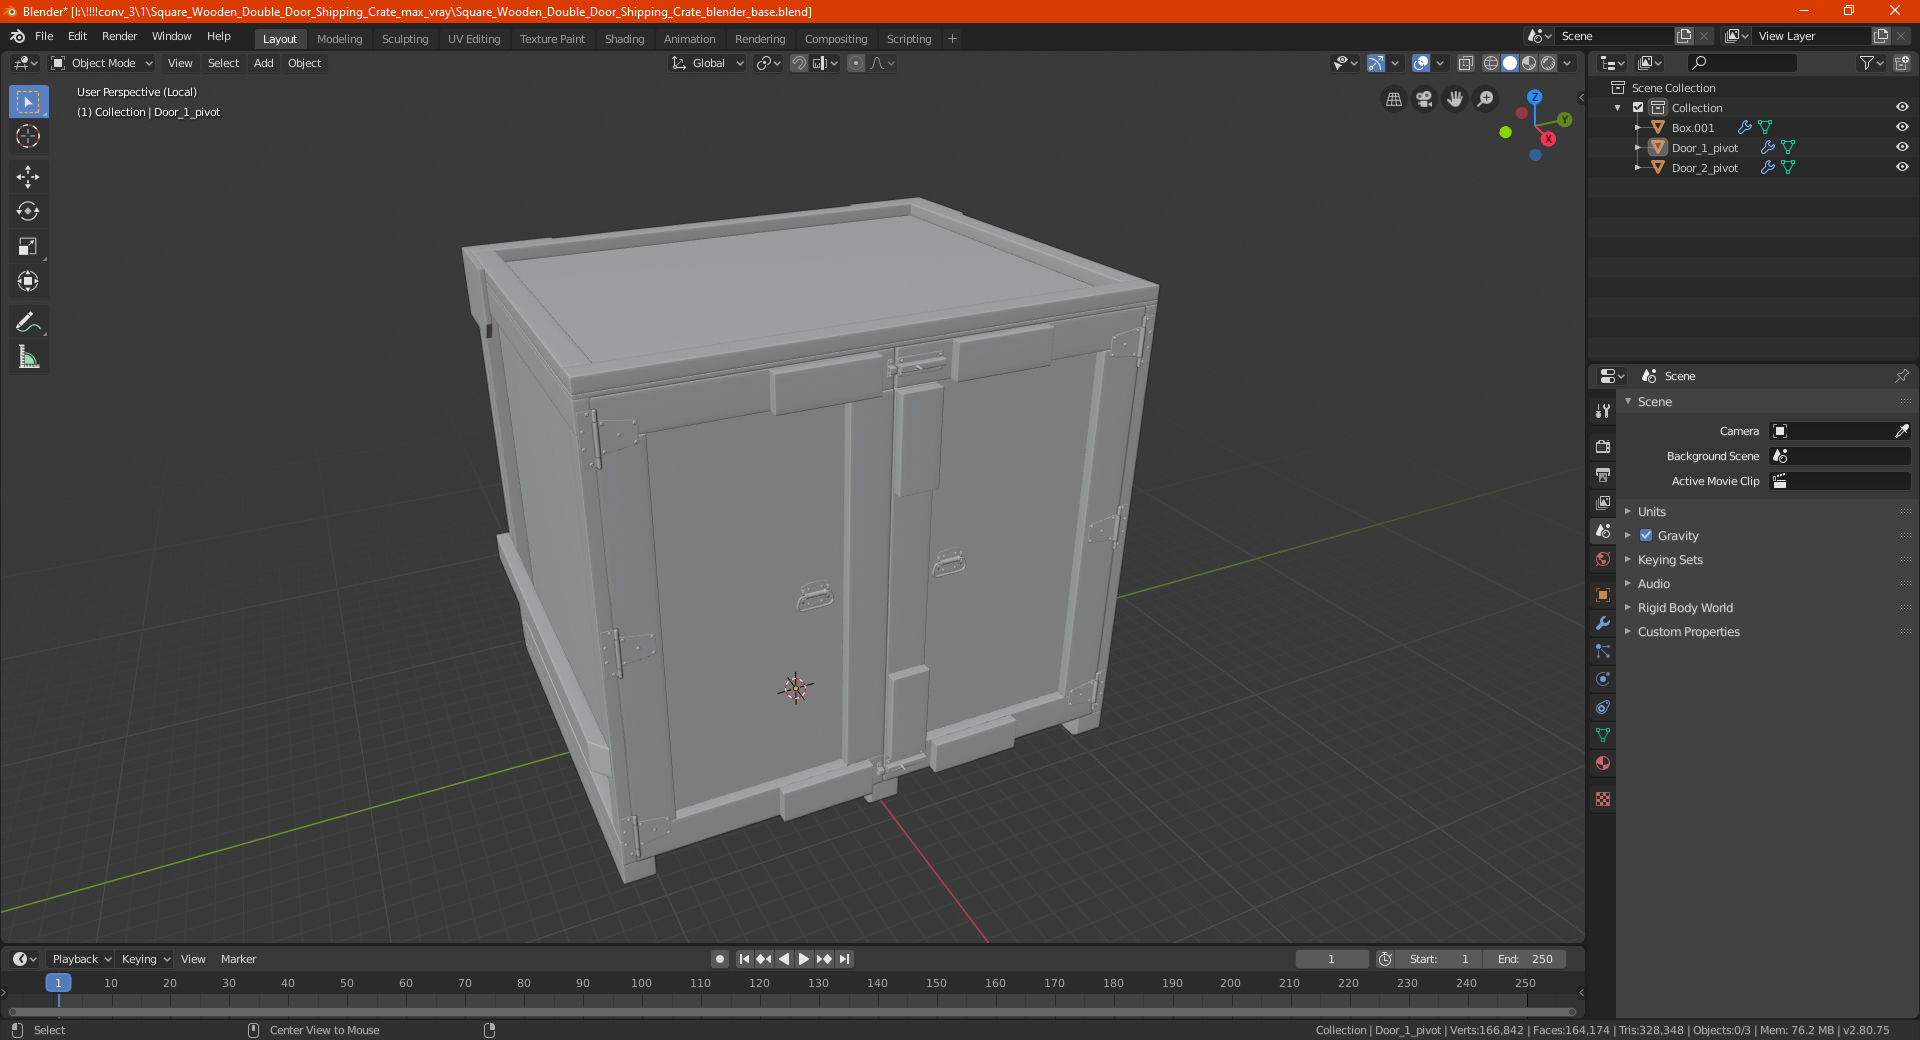Click the current frame number field
The image size is (1920, 1040).
click(x=1332, y=959)
